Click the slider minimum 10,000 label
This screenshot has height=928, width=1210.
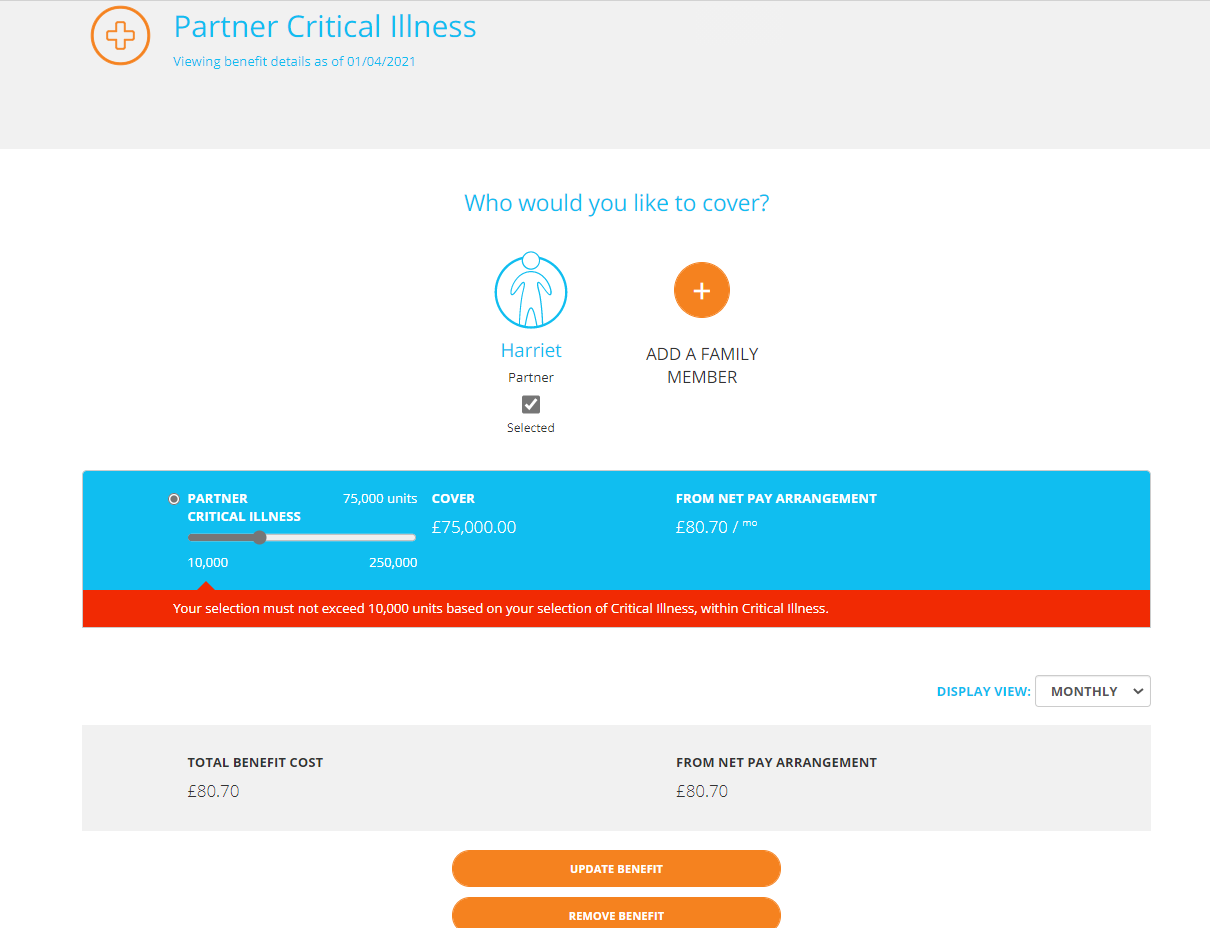pyautogui.click(x=208, y=562)
